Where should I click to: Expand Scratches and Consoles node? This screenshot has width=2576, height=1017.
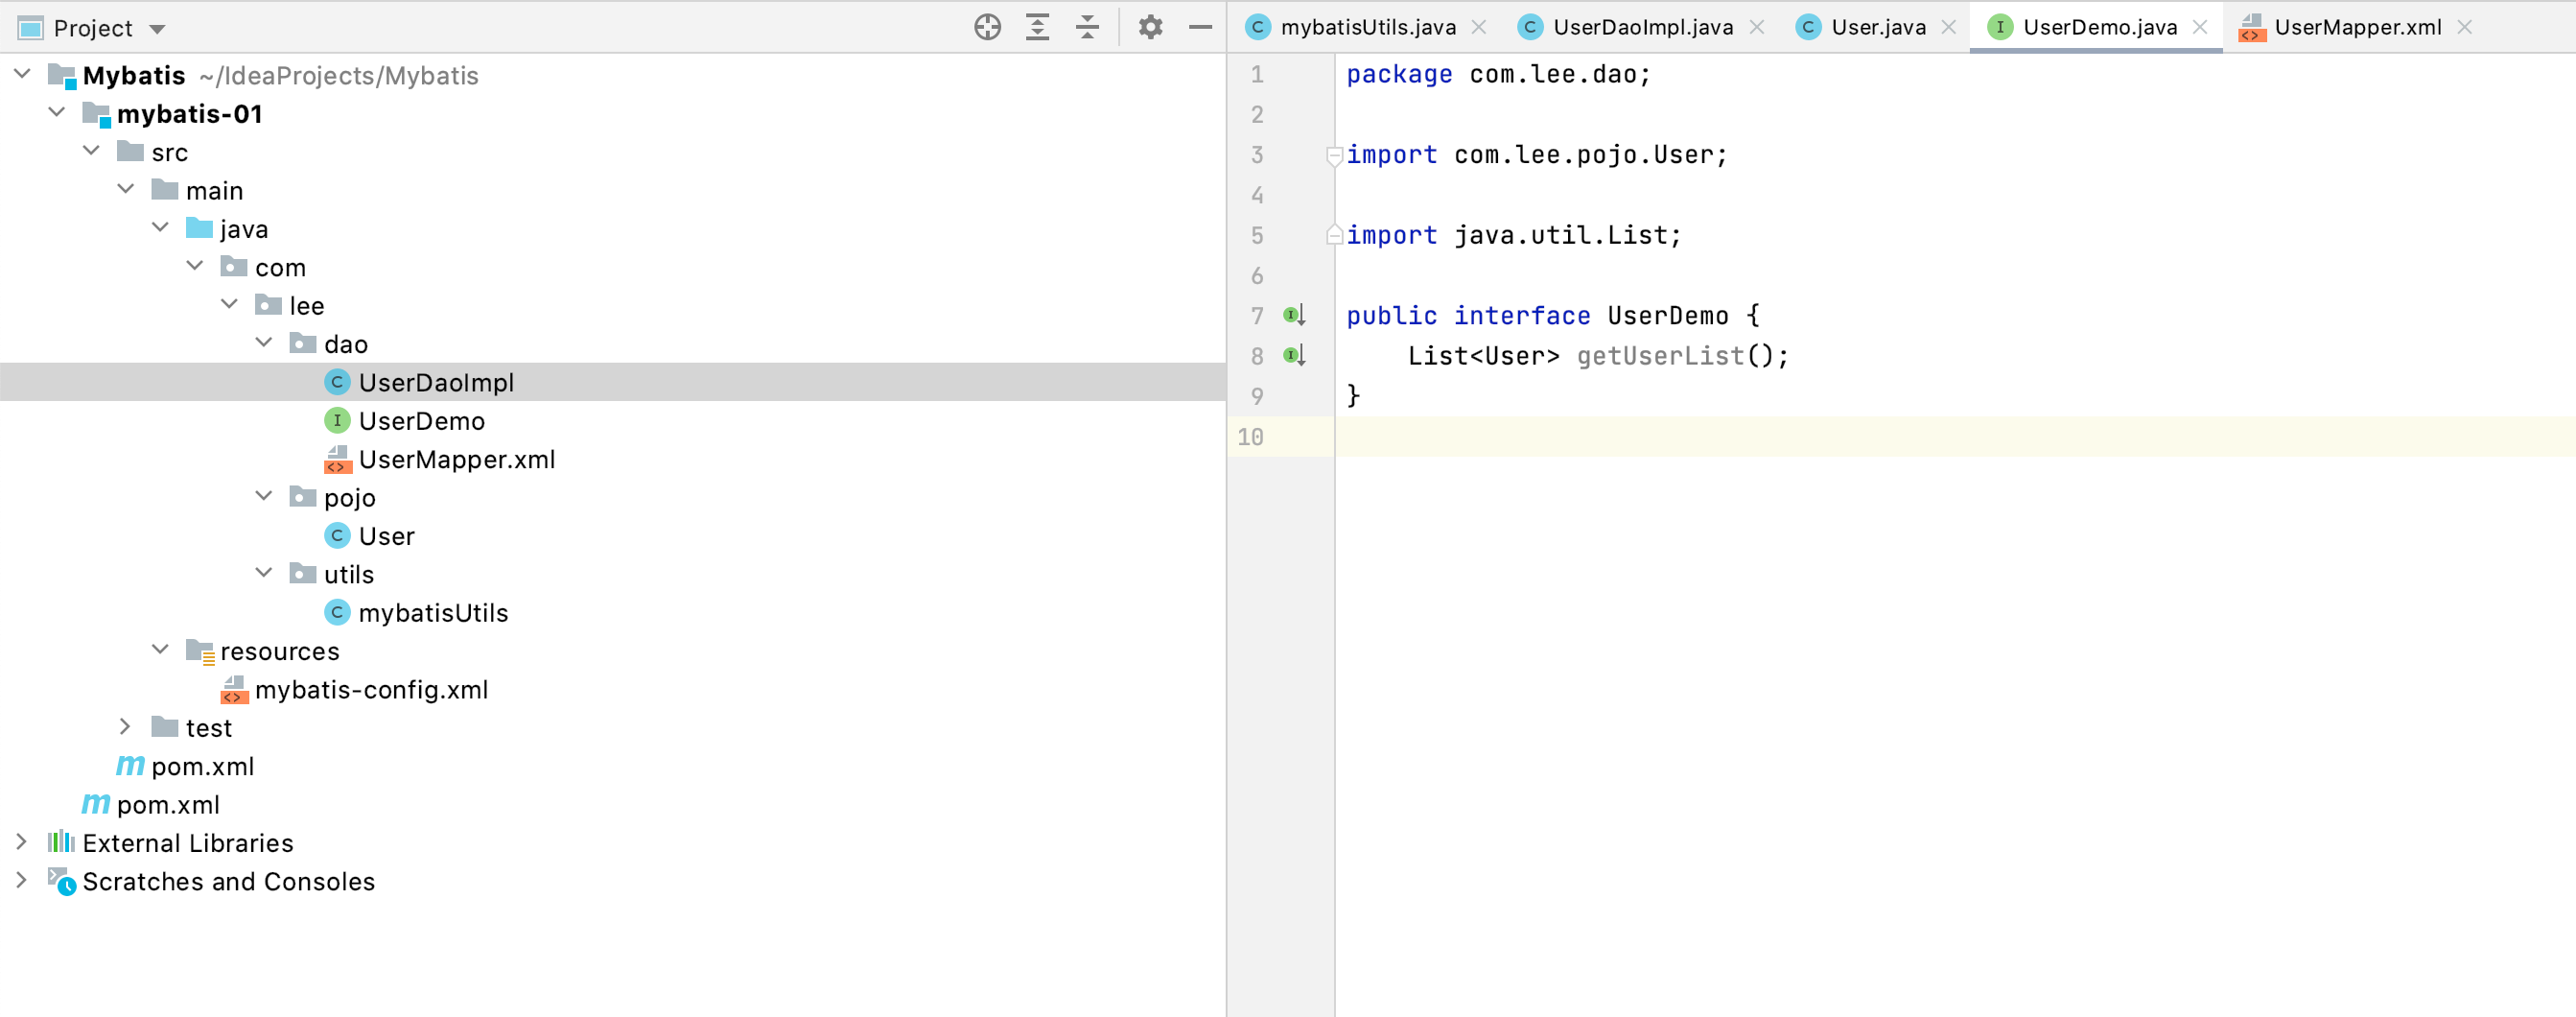tap(21, 880)
